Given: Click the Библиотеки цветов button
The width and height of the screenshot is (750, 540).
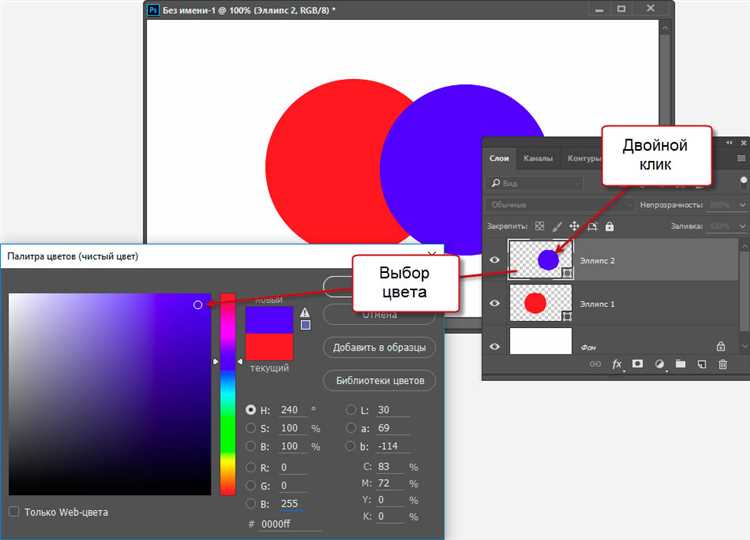Looking at the screenshot, I should [x=380, y=381].
